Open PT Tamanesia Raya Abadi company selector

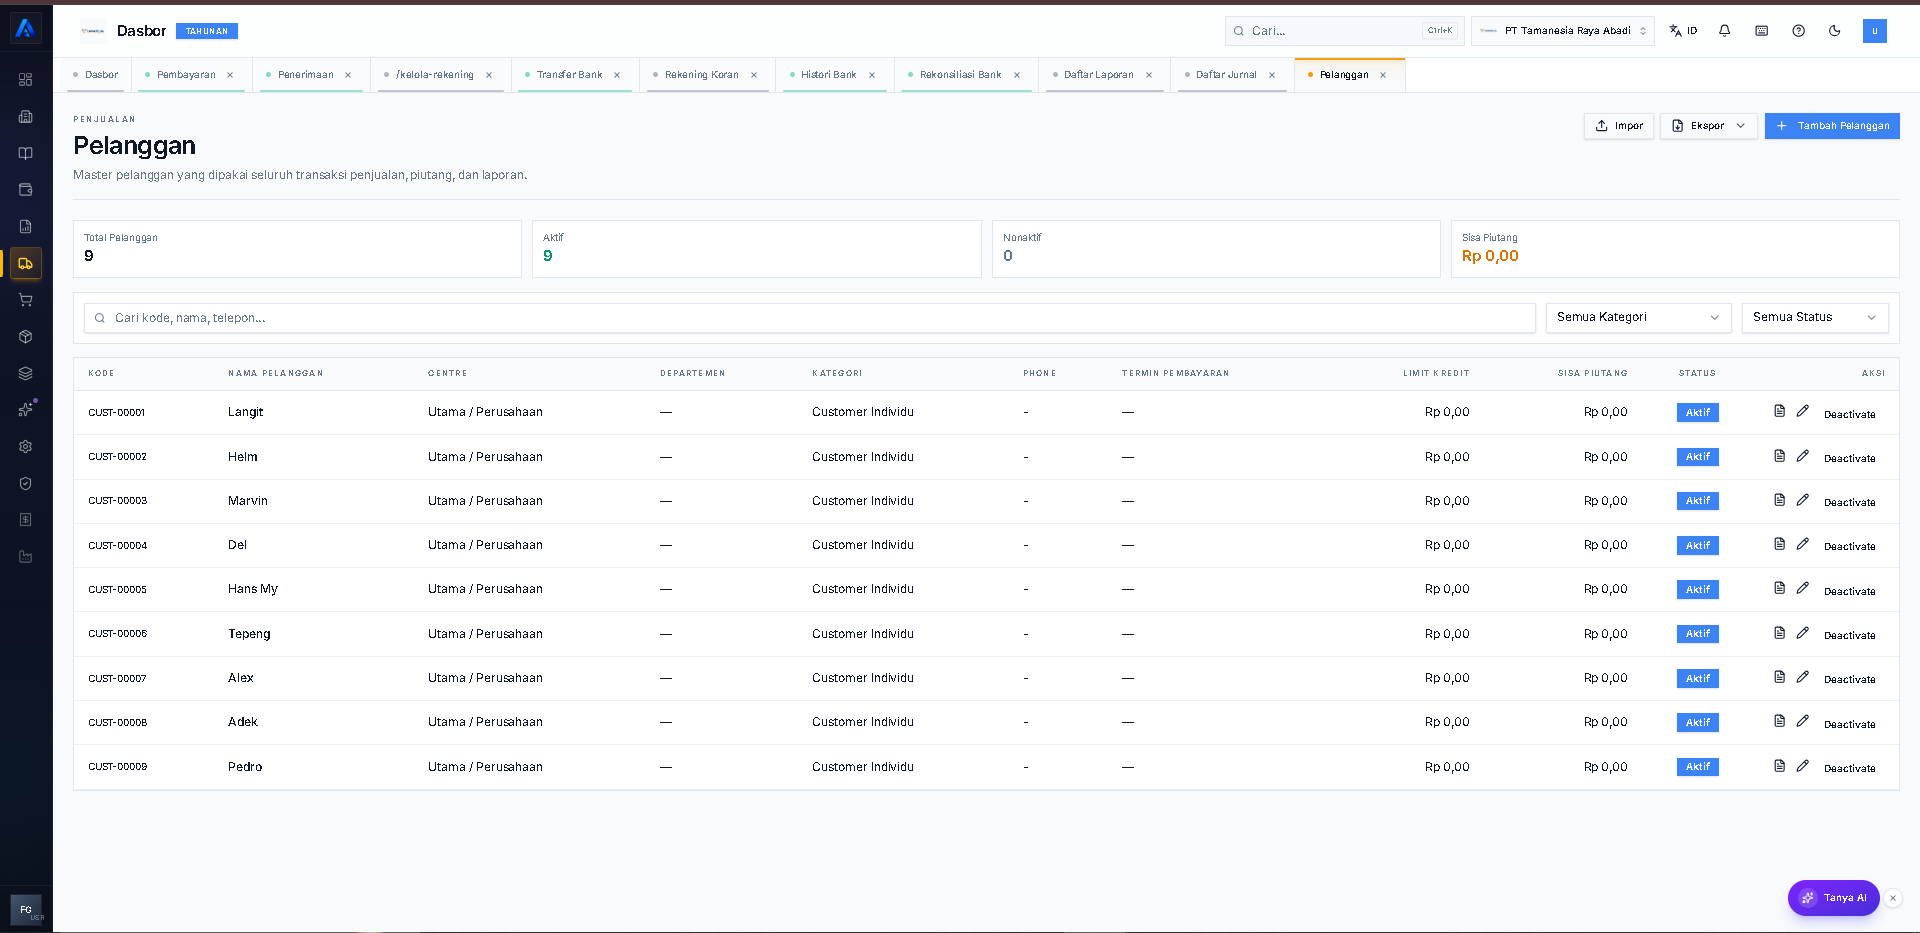[x=1562, y=31]
